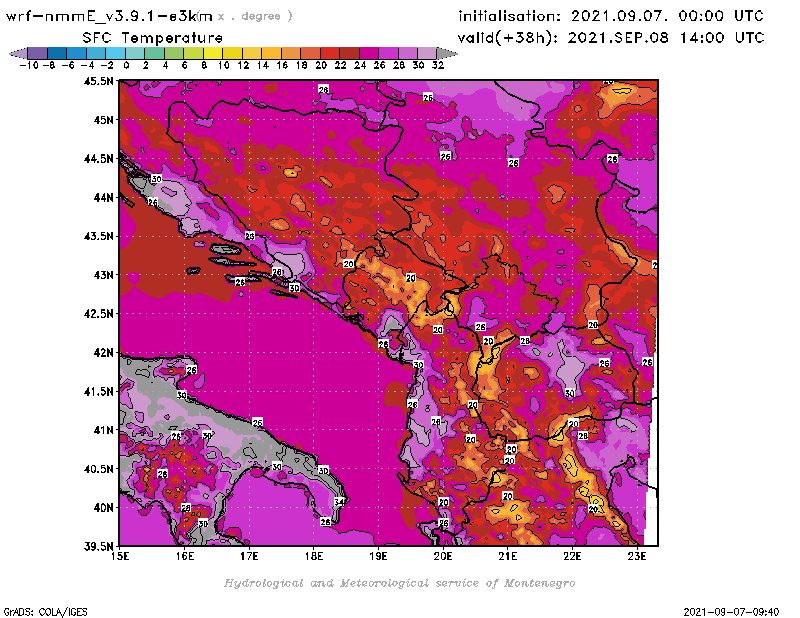Click the purple -10 to -8 legend swatch
This screenshot has width=800, height=618.
(38, 53)
